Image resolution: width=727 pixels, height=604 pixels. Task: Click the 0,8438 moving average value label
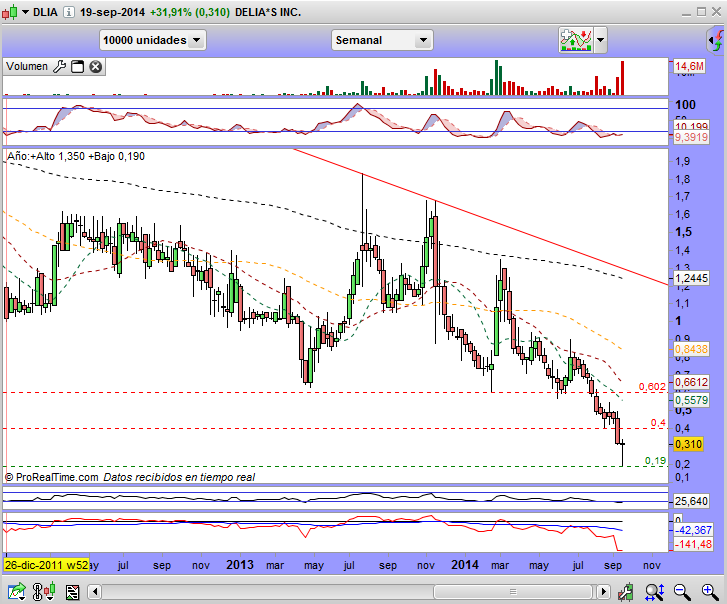(691, 349)
